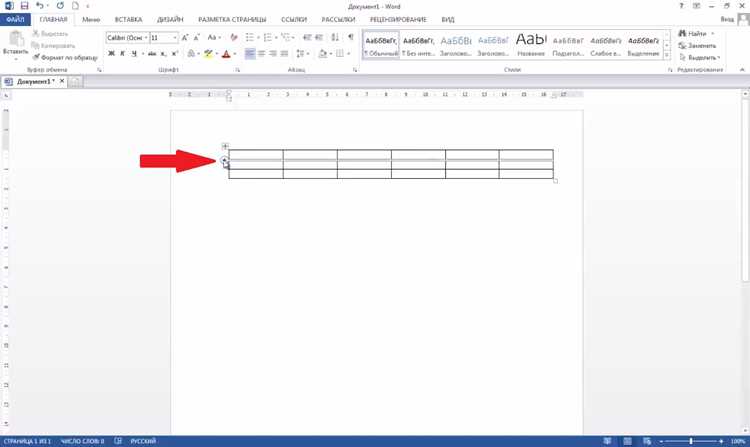The height and width of the screenshot is (447, 750).
Task: Click the Help question mark icon
Action: pos(681,6)
